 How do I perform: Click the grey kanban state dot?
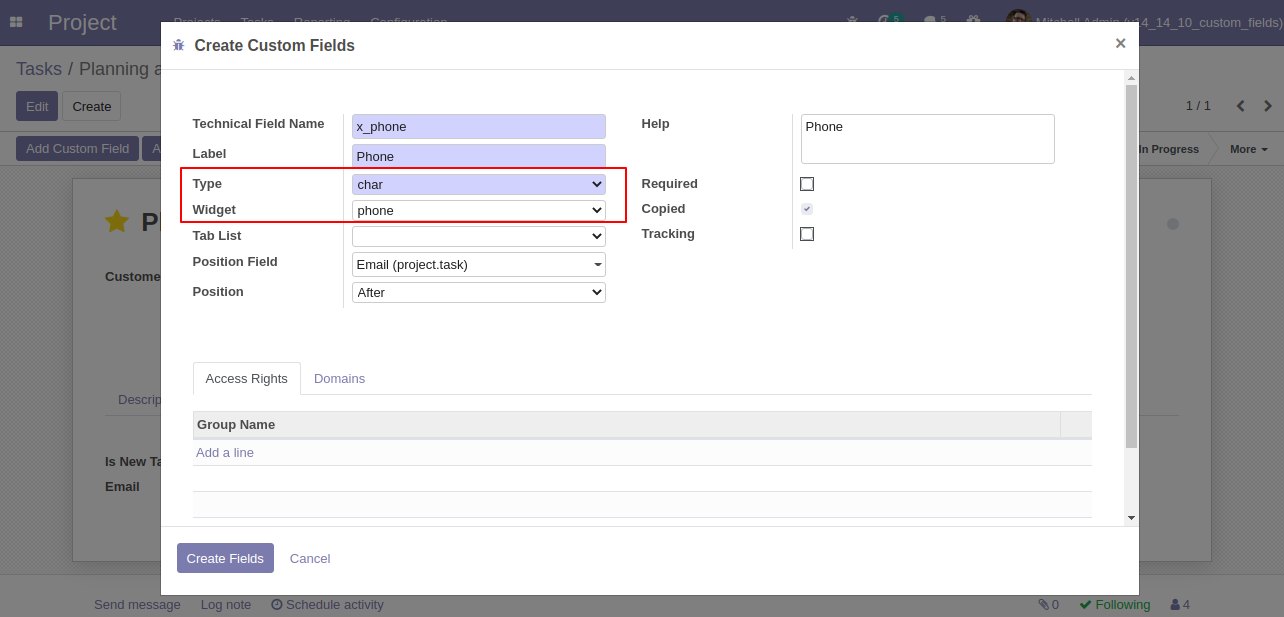[1173, 224]
